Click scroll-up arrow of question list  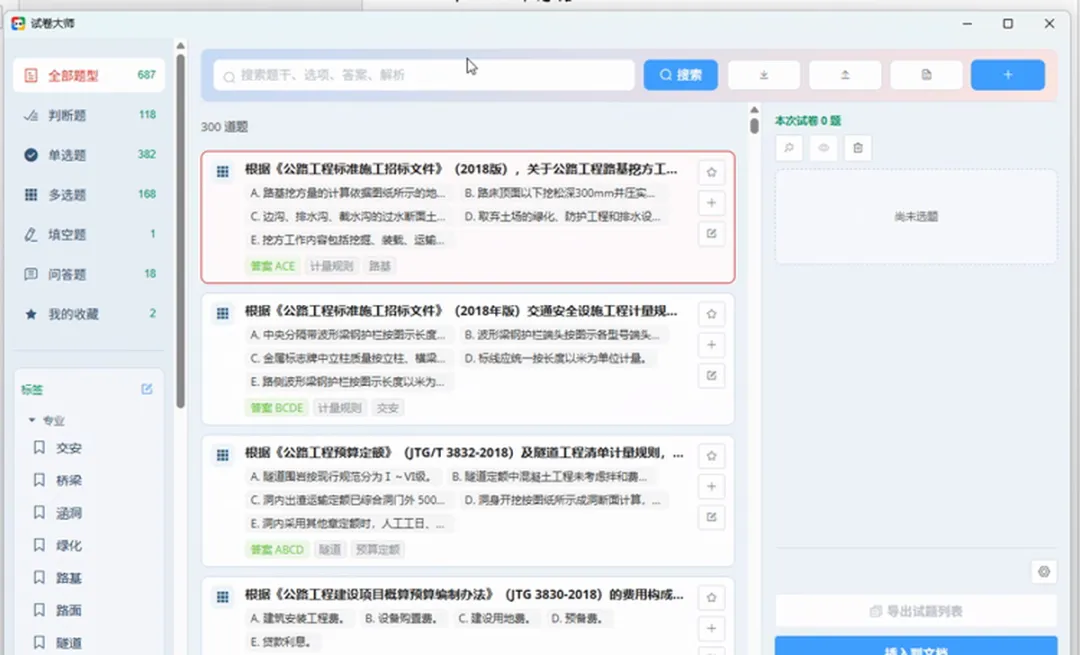pos(754,110)
